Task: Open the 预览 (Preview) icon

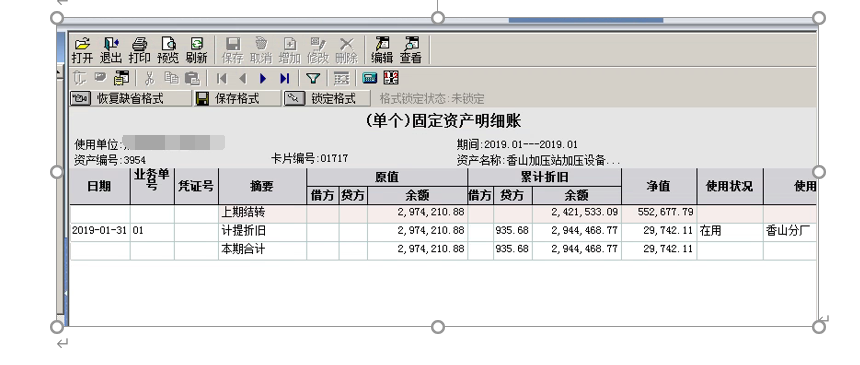Action: pyautogui.click(x=168, y=50)
